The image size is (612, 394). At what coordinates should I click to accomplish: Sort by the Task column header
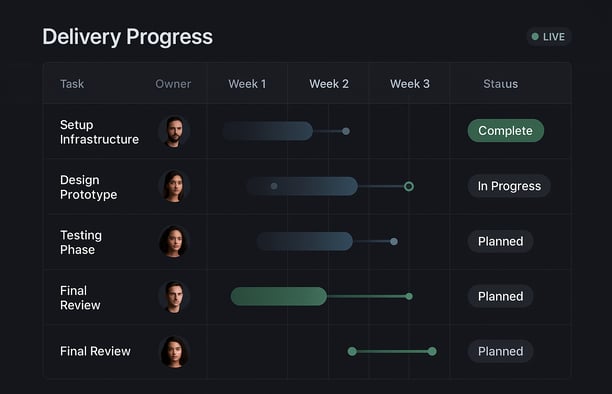72,84
